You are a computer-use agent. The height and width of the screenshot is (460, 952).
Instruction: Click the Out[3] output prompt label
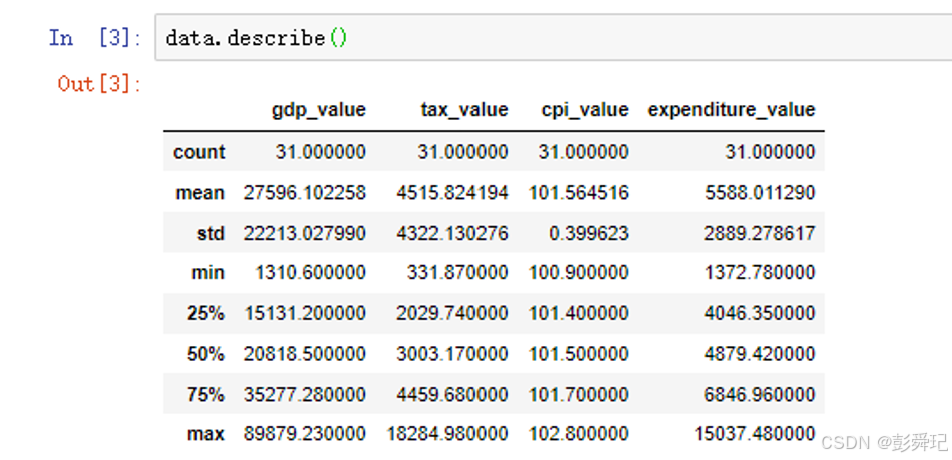tap(100, 83)
